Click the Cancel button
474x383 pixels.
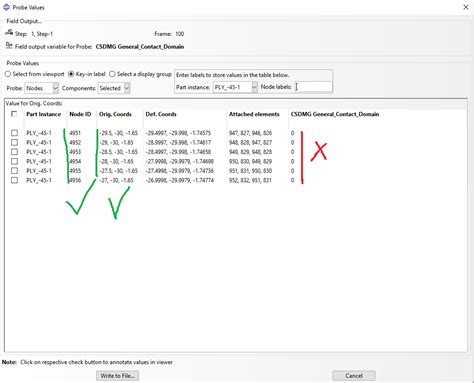coord(354,376)
